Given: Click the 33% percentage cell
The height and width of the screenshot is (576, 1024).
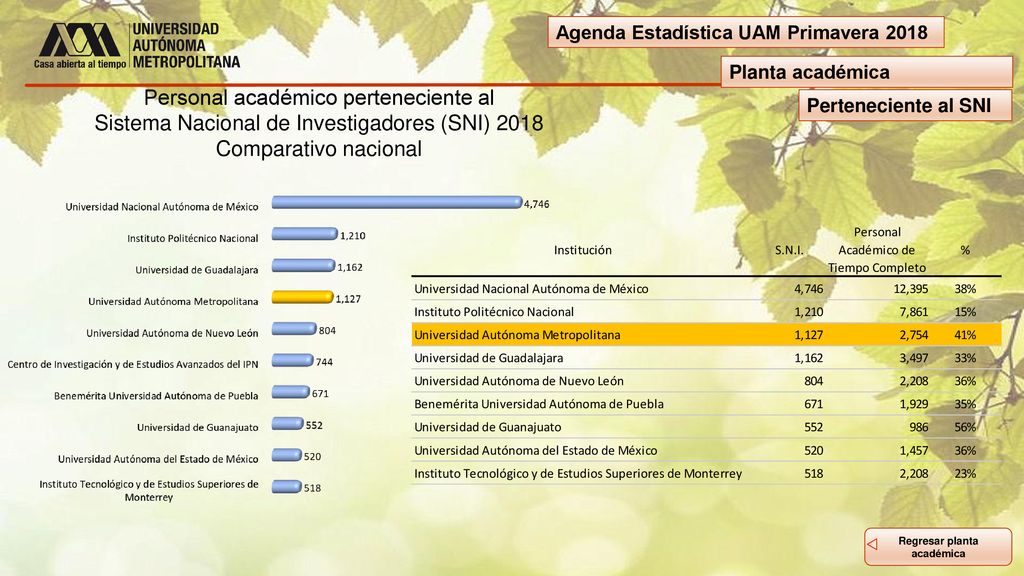Looking at the screenshot, I should 965,358.
